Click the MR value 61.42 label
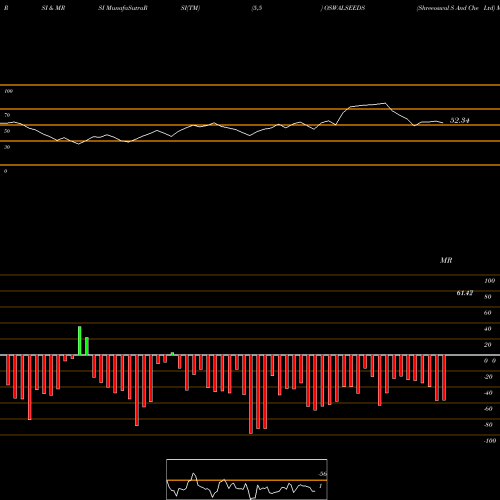The image size is (500, 500). click(x=465, y=293)
